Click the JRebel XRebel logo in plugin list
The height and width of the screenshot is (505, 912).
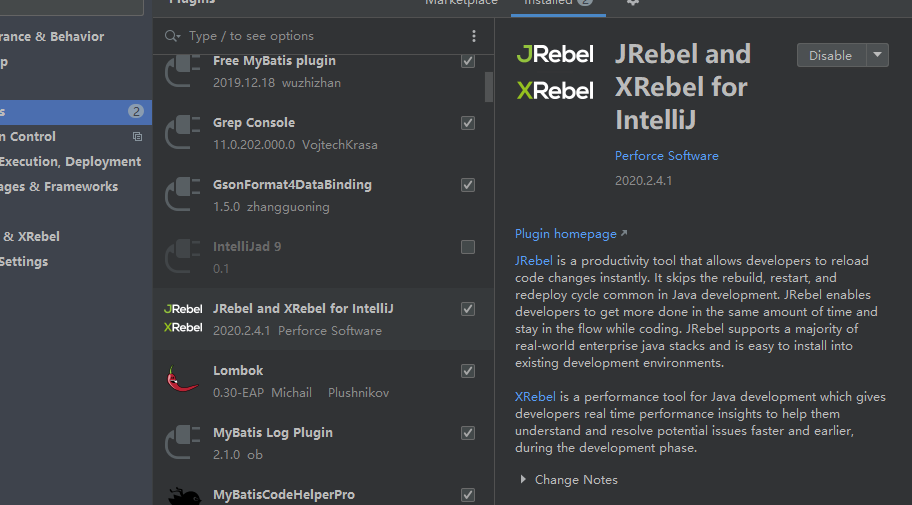[183, 318]
